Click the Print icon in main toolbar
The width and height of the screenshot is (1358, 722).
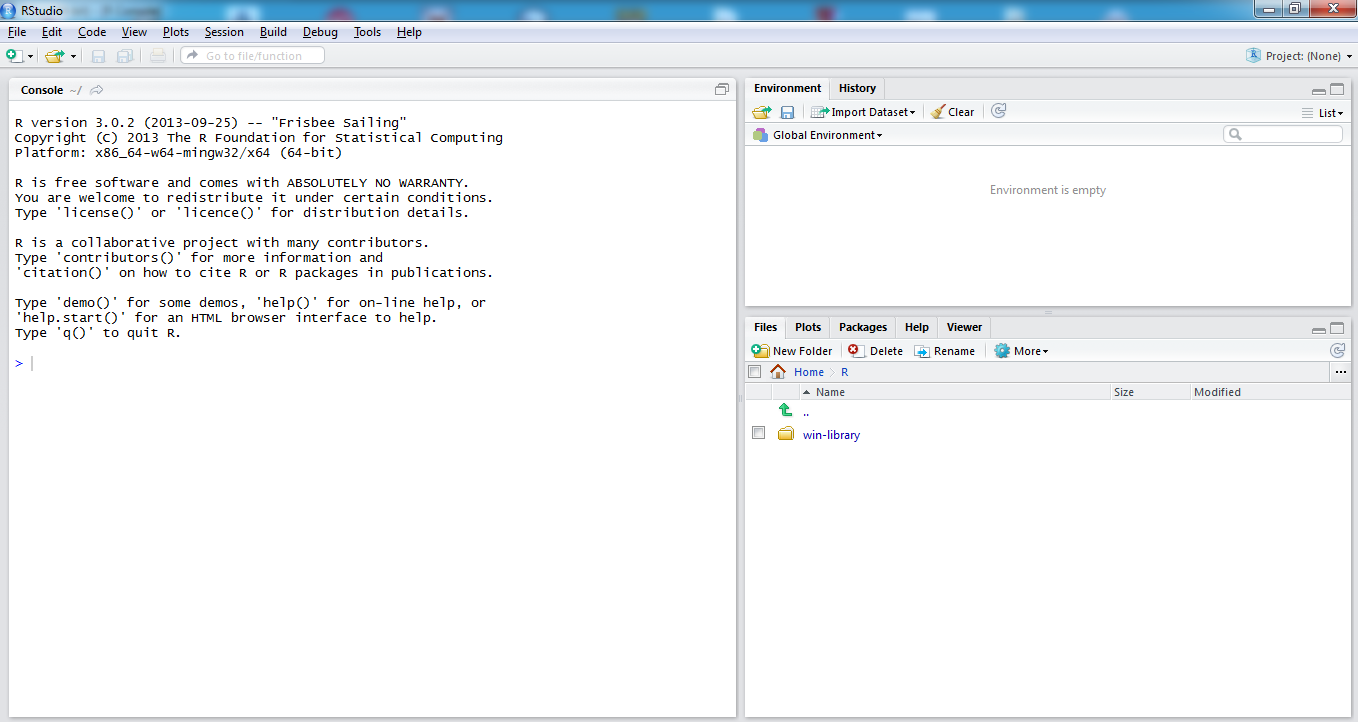point(158,56)
